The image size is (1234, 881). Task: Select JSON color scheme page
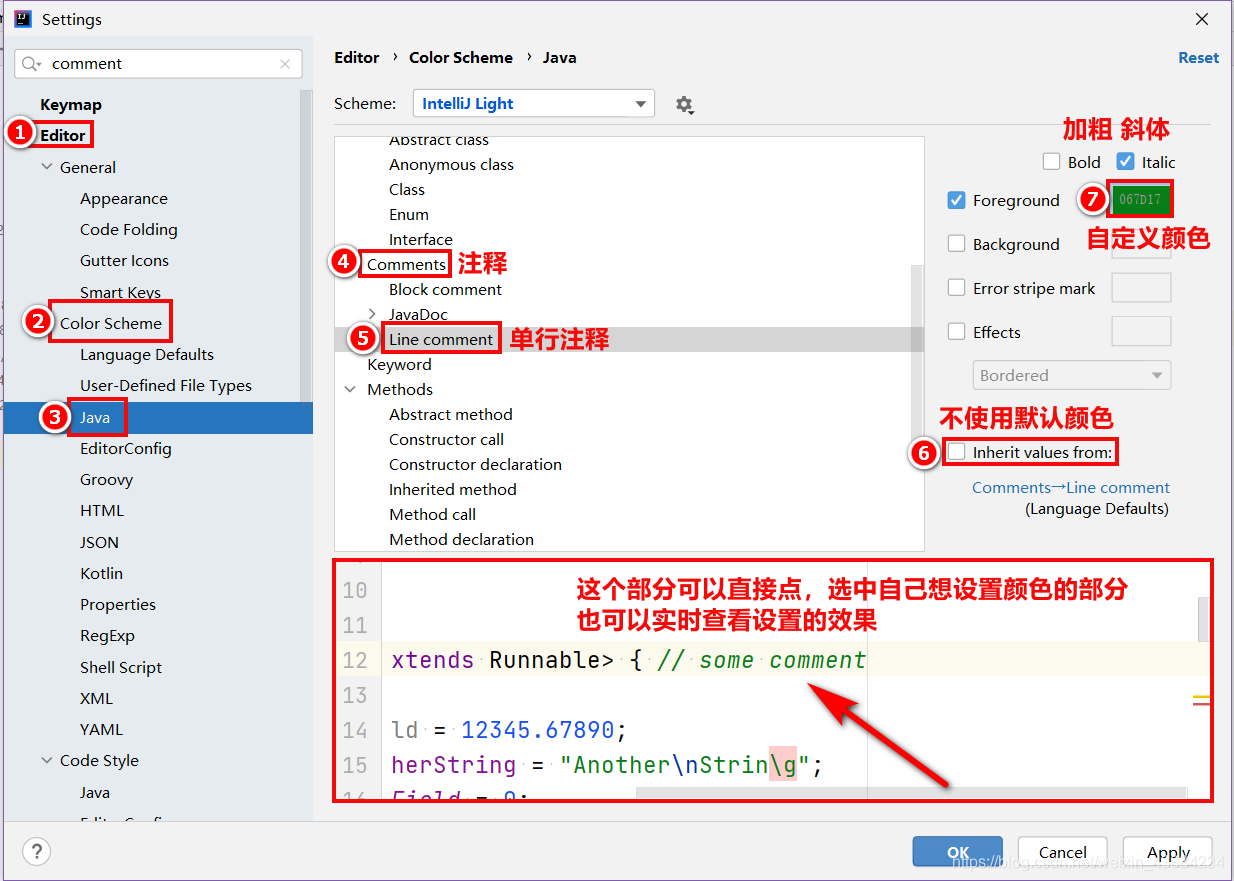point(100,542)
